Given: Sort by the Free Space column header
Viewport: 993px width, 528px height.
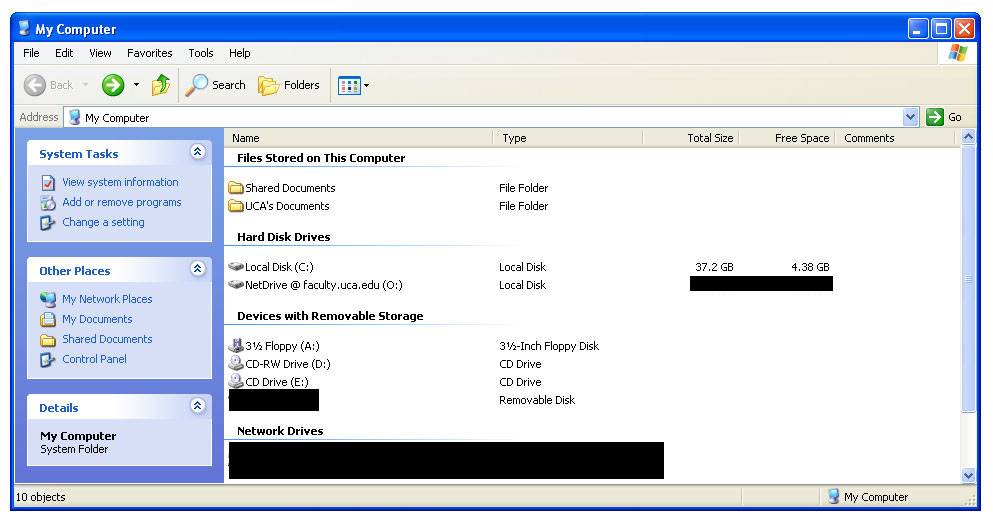Looking at the screenshot, I should tap(787, 138).
